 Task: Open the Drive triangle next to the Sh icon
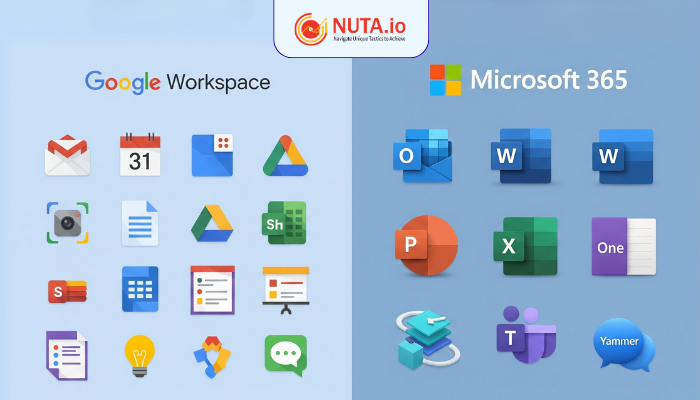click(212, 223)
